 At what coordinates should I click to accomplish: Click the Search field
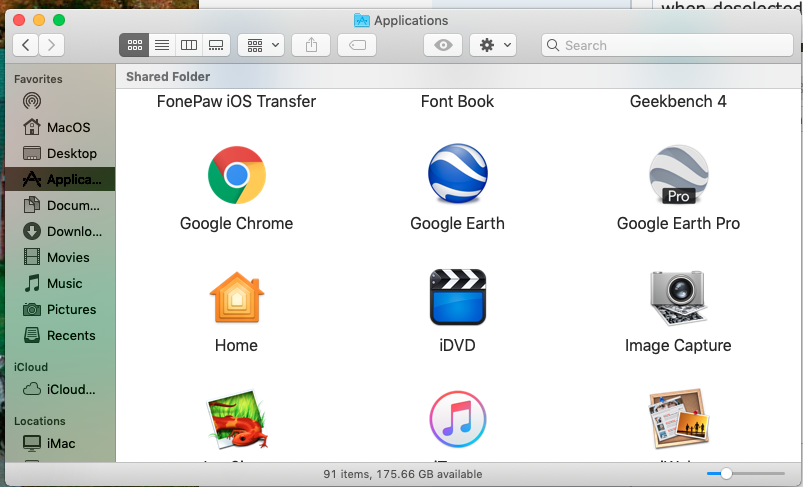(x=667, y=45)
